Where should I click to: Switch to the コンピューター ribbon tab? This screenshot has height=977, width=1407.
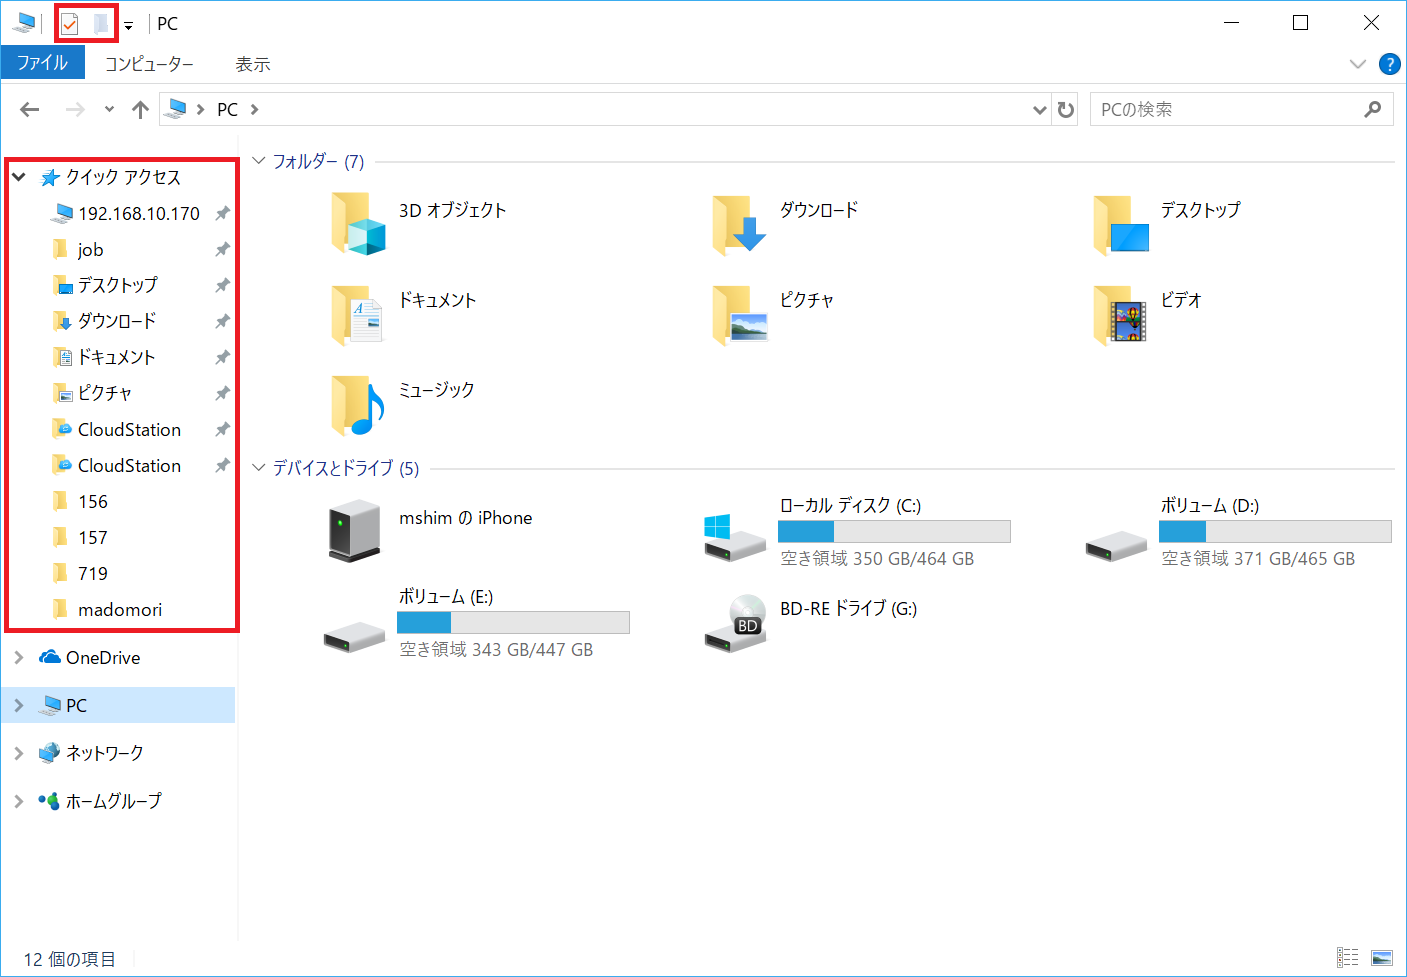coord(149,64)
